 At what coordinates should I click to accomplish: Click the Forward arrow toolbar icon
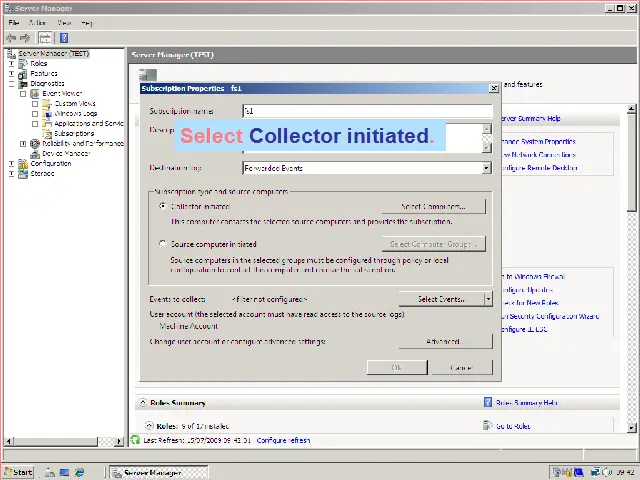(x=25, y=38)
